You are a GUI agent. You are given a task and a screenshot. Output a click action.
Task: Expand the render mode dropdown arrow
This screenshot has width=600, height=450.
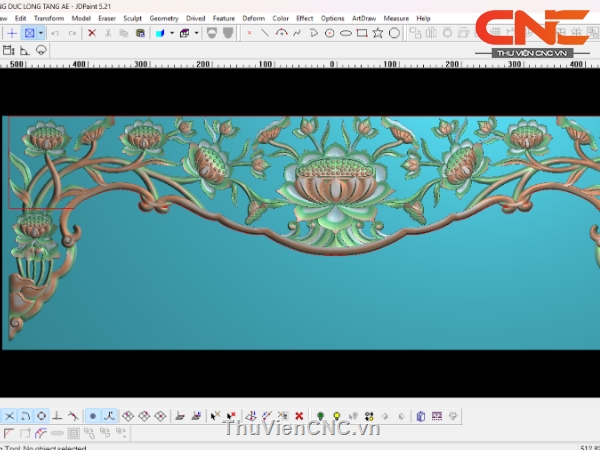coord(196,33)
